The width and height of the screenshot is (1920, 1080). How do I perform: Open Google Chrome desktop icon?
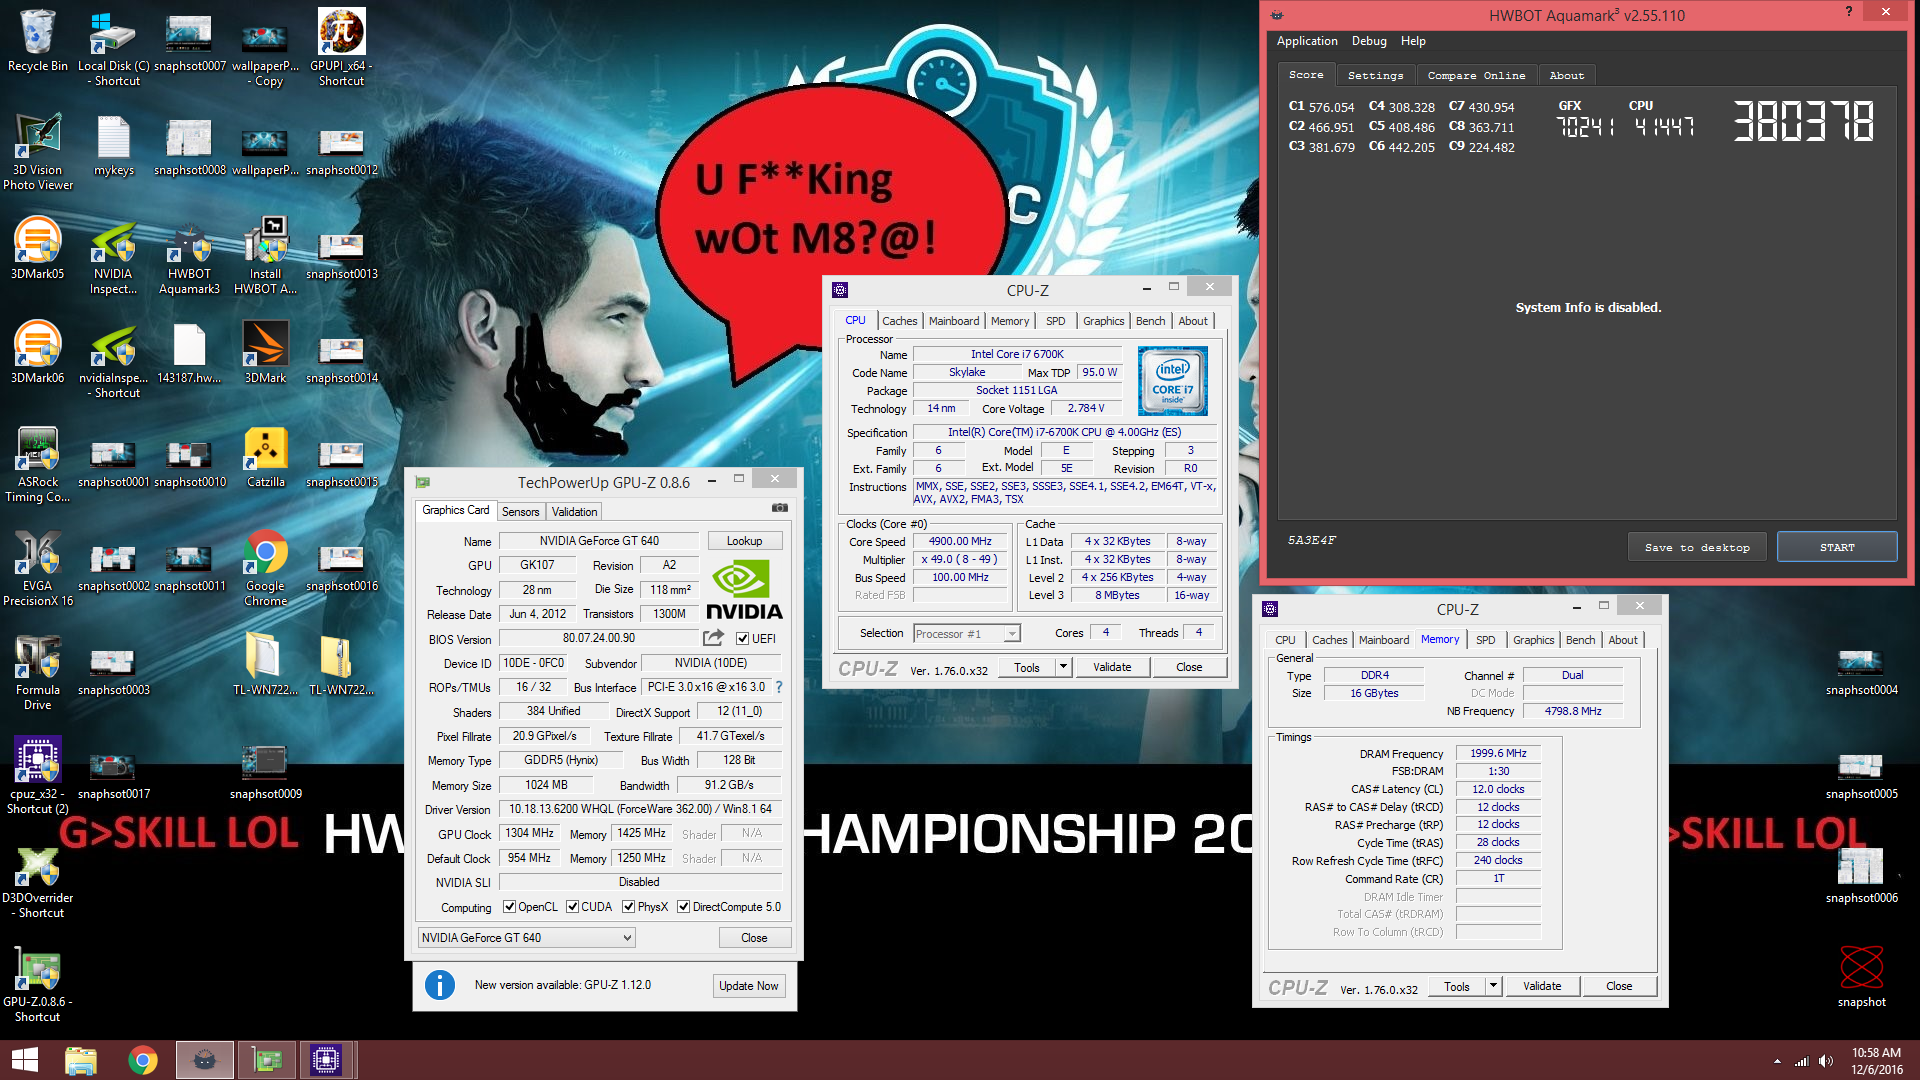(265, 568)
